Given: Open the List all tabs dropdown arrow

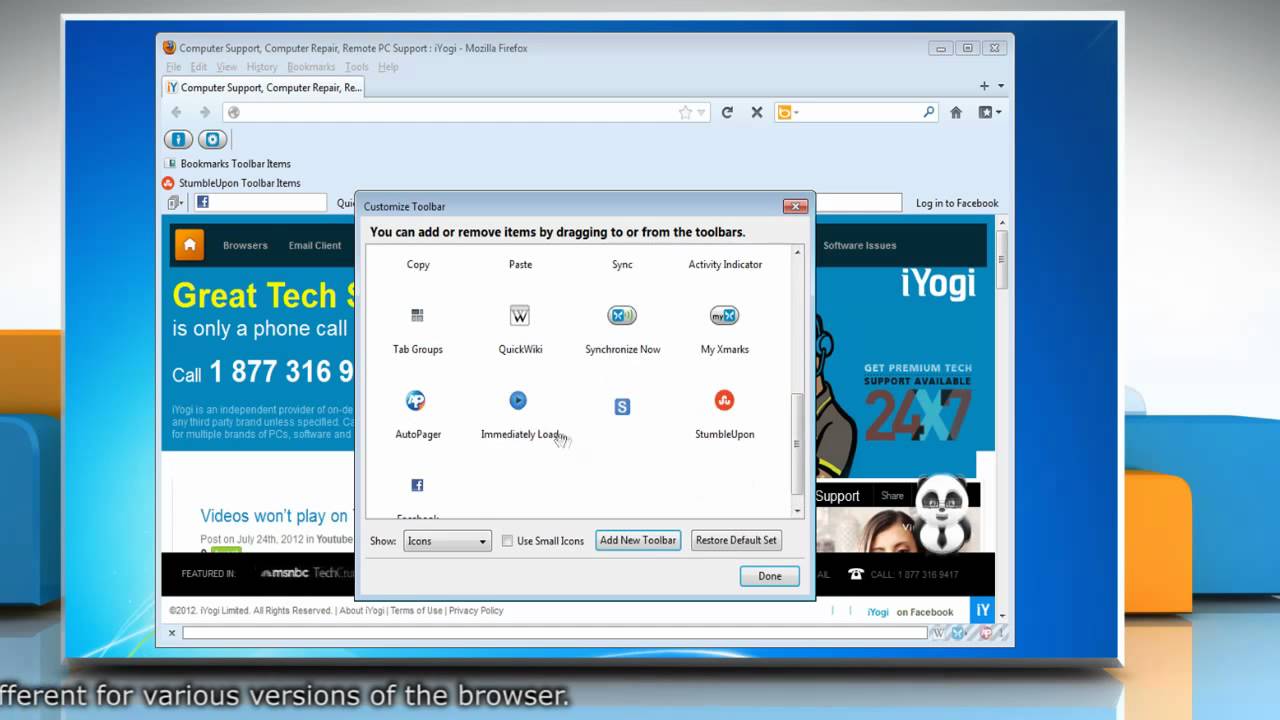Looking at the screenshot, I should click(1001, 87).
